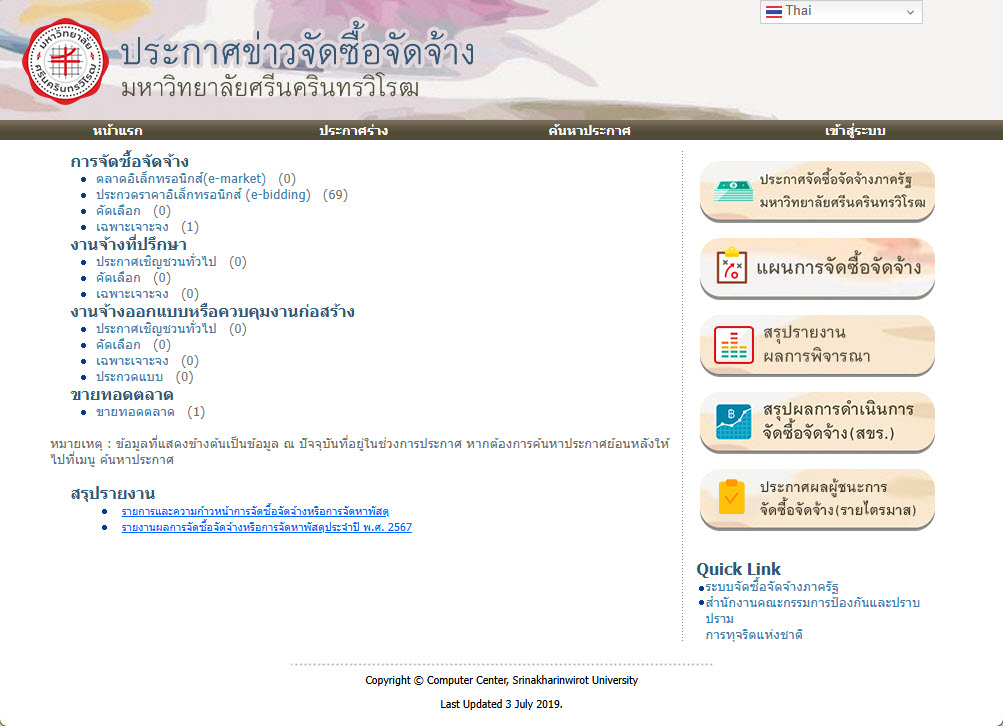Click the Thai flag in language selector
This screenshot has height=726, width=1003.
[773, 11]
